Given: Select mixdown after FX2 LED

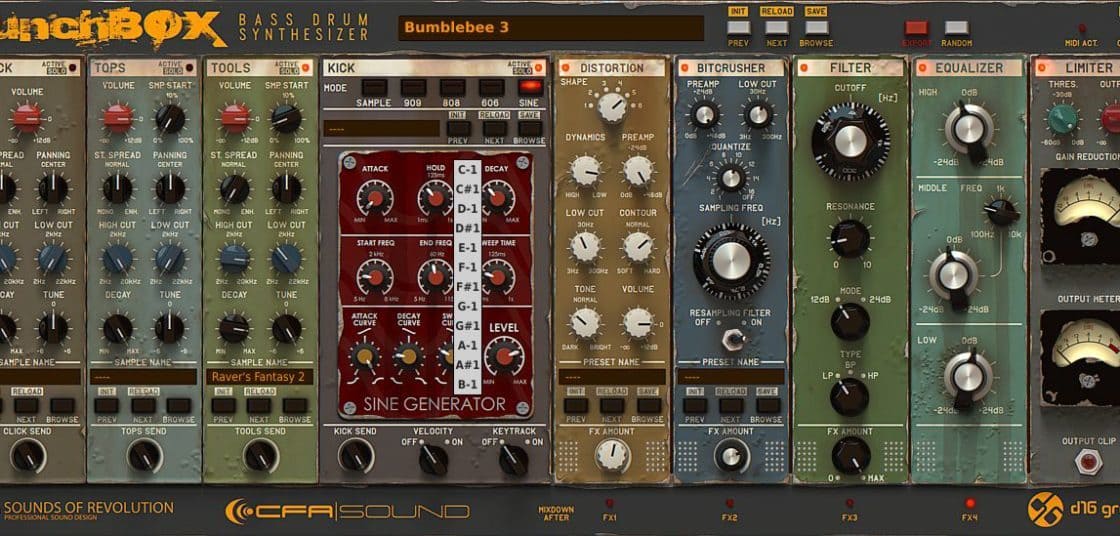Looking at the screenshot, I should [x=729, y=503].
